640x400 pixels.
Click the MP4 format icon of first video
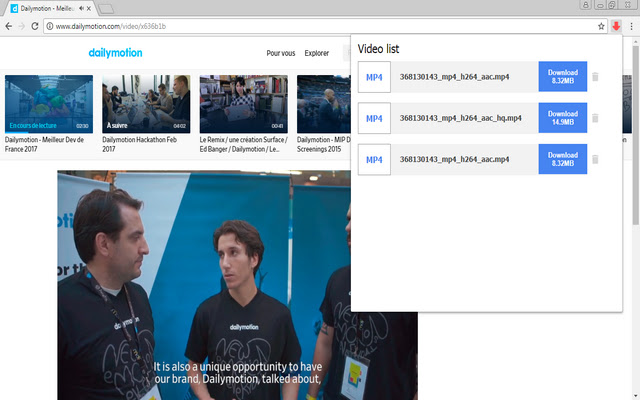[374, 77]
